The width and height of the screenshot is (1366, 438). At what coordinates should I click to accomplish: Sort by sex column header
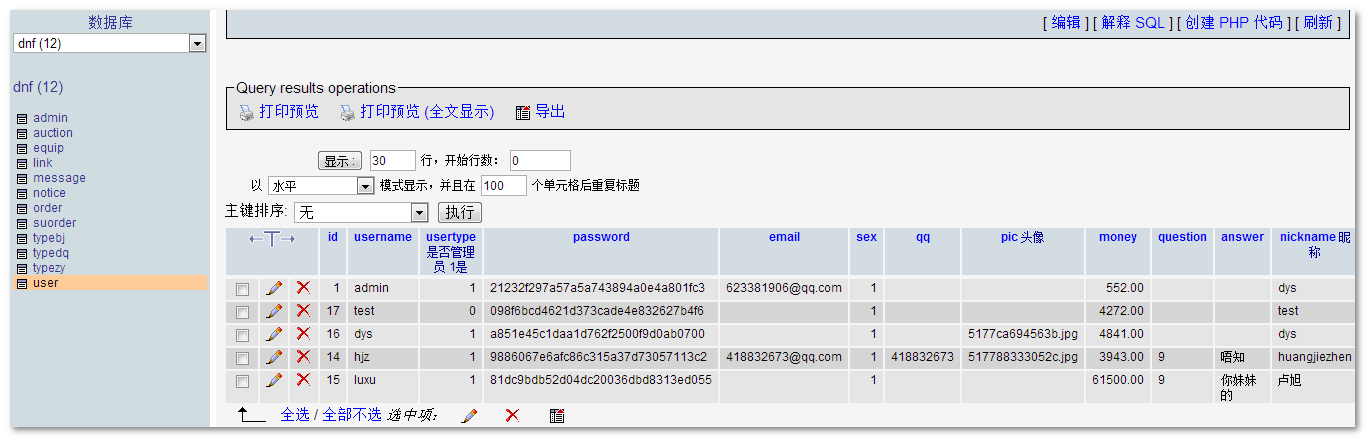pyautogui.click(x=866, y=237)
